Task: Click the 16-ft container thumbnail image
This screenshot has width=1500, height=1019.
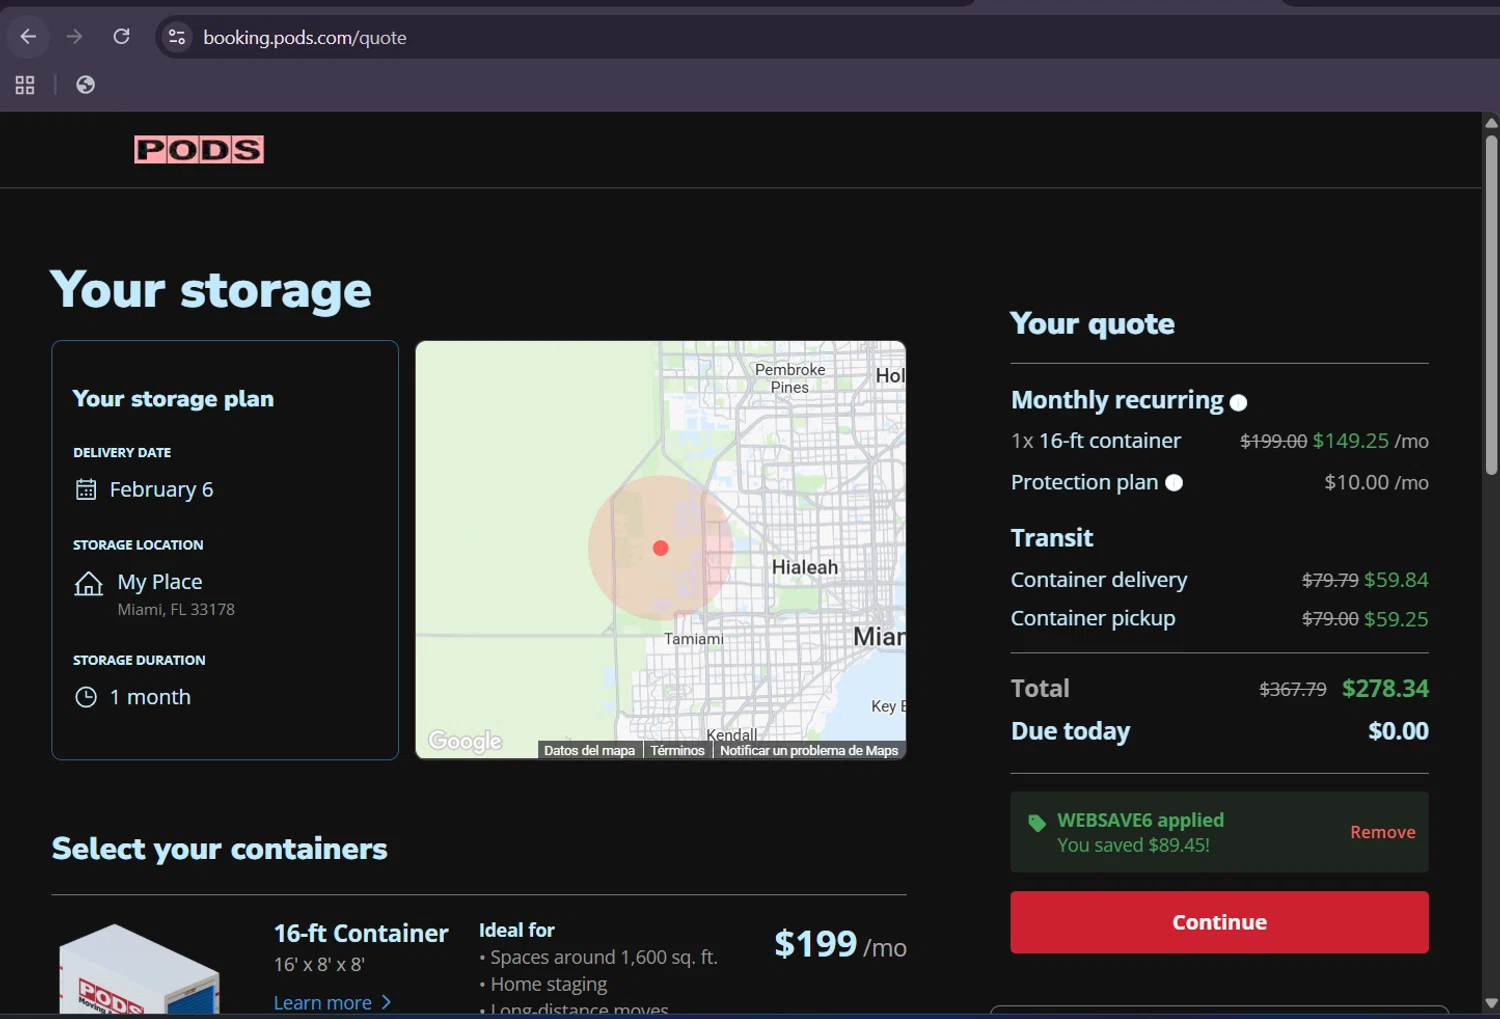Action: point(139,968)
